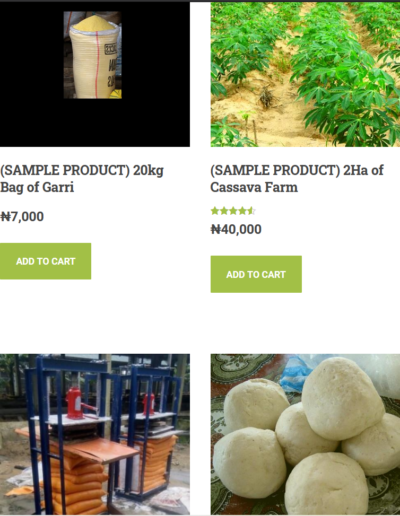This screenshot has width=400, height=516.
Task: Open the 20kg Bag of Garri title link
Action: [x=82, y=178]
